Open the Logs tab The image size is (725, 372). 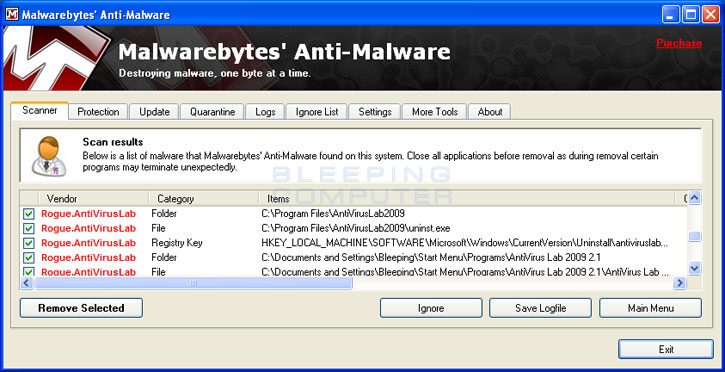coord(265,112)
